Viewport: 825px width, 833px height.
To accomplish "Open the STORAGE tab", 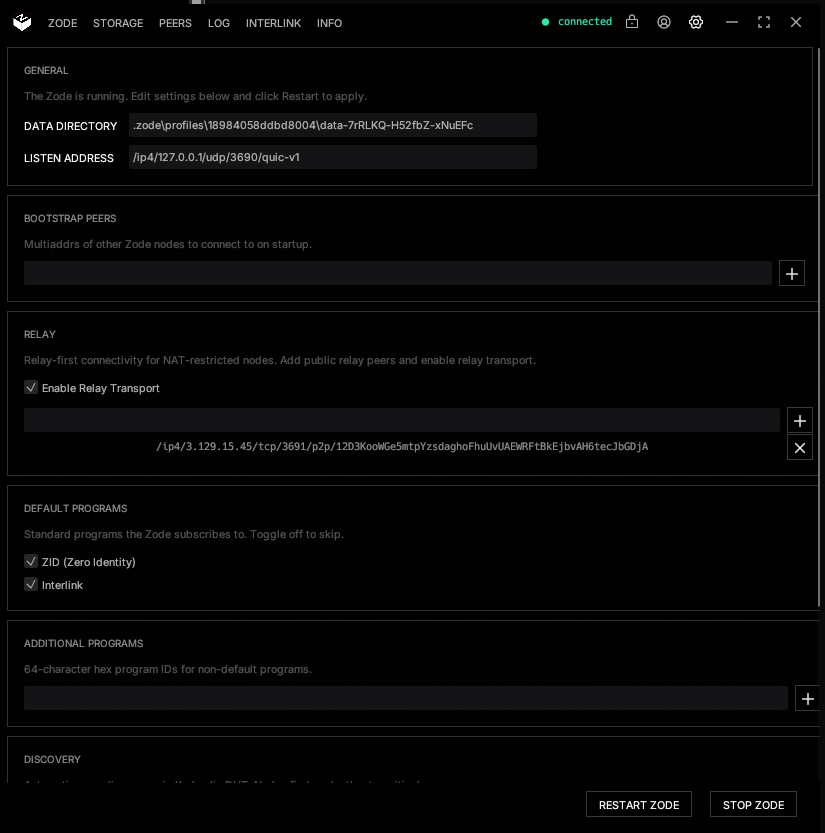I will (x=118, y=23).
